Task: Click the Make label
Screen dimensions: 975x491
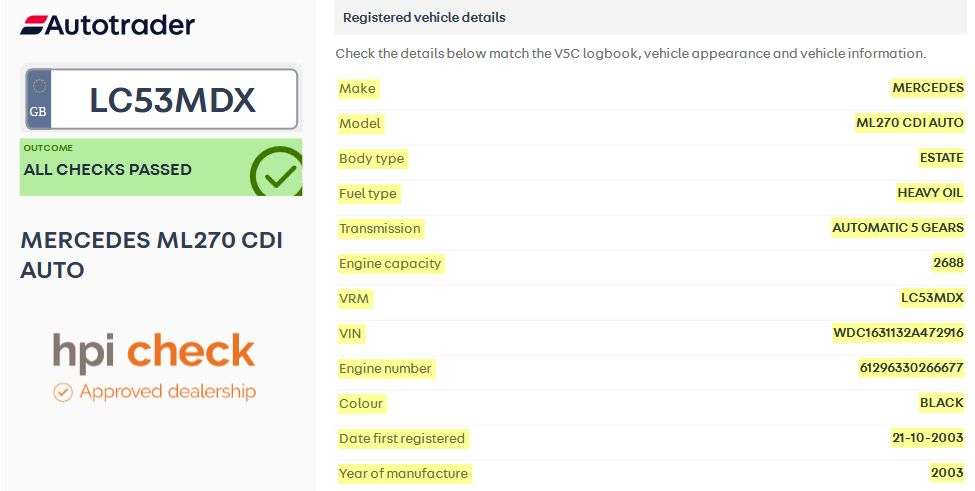Action: pyautogui.click(x=357, y=88)
